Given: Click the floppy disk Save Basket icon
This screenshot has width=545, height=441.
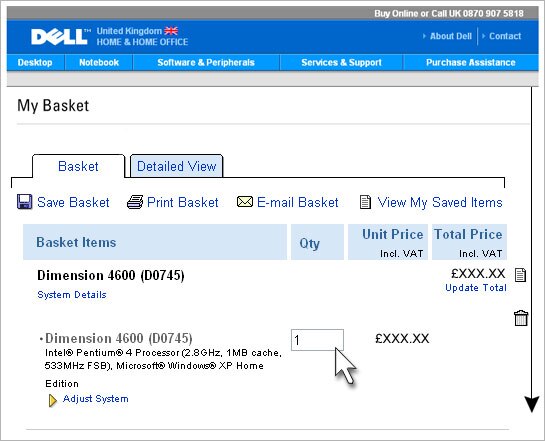Looking at the screenshot, I should (x=24, y=202).
